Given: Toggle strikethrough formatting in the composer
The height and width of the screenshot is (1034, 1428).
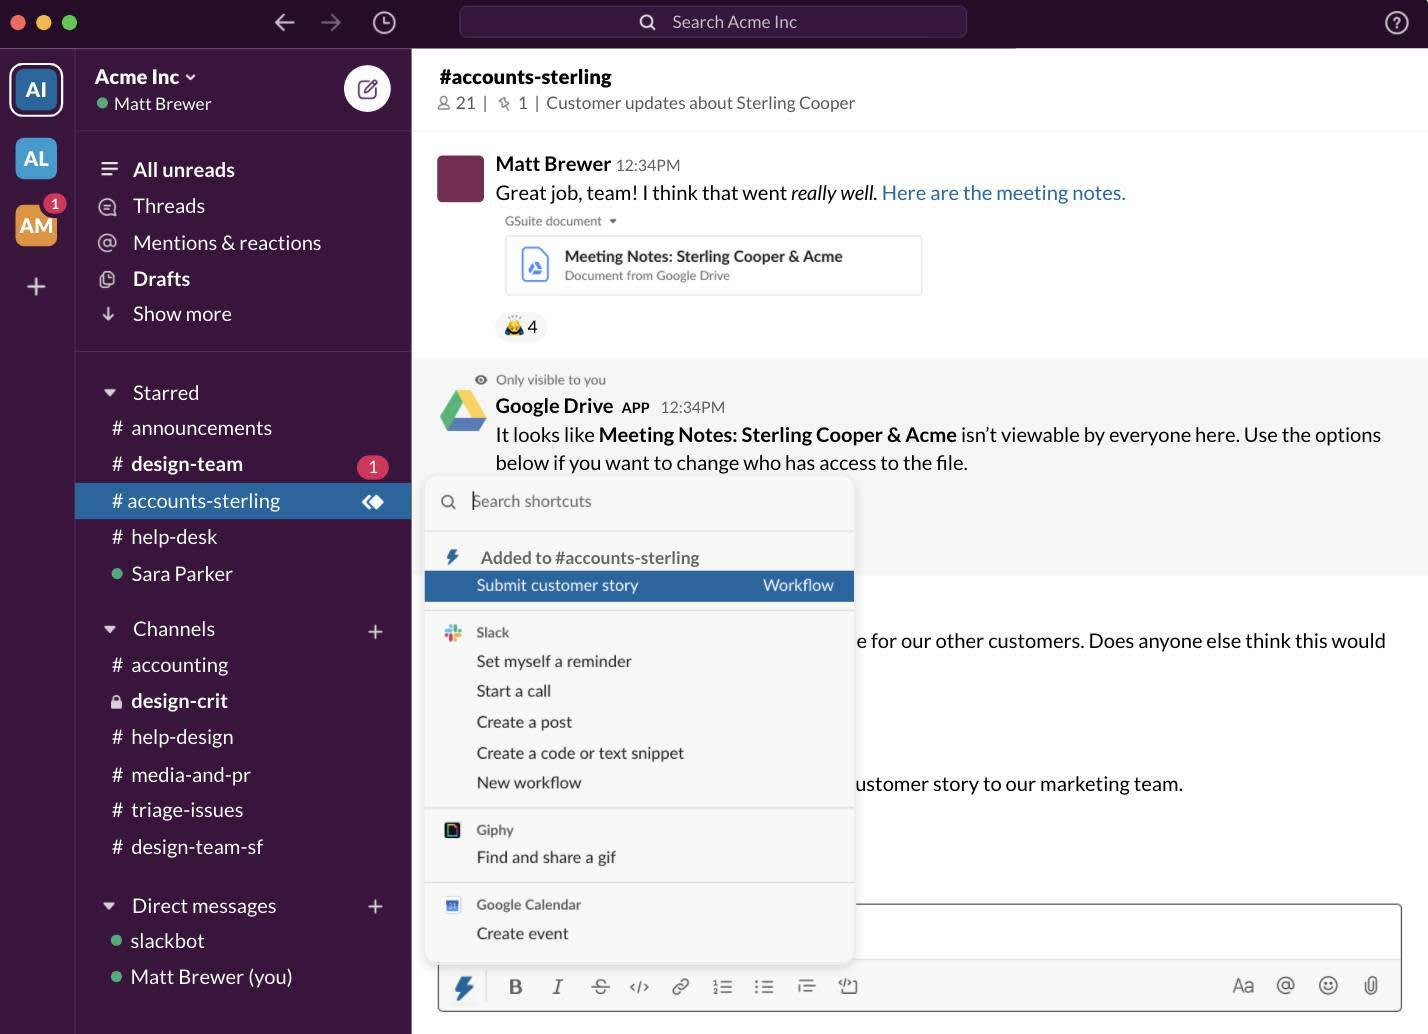Looking at the screenshot, I should [x=599, y=986].
